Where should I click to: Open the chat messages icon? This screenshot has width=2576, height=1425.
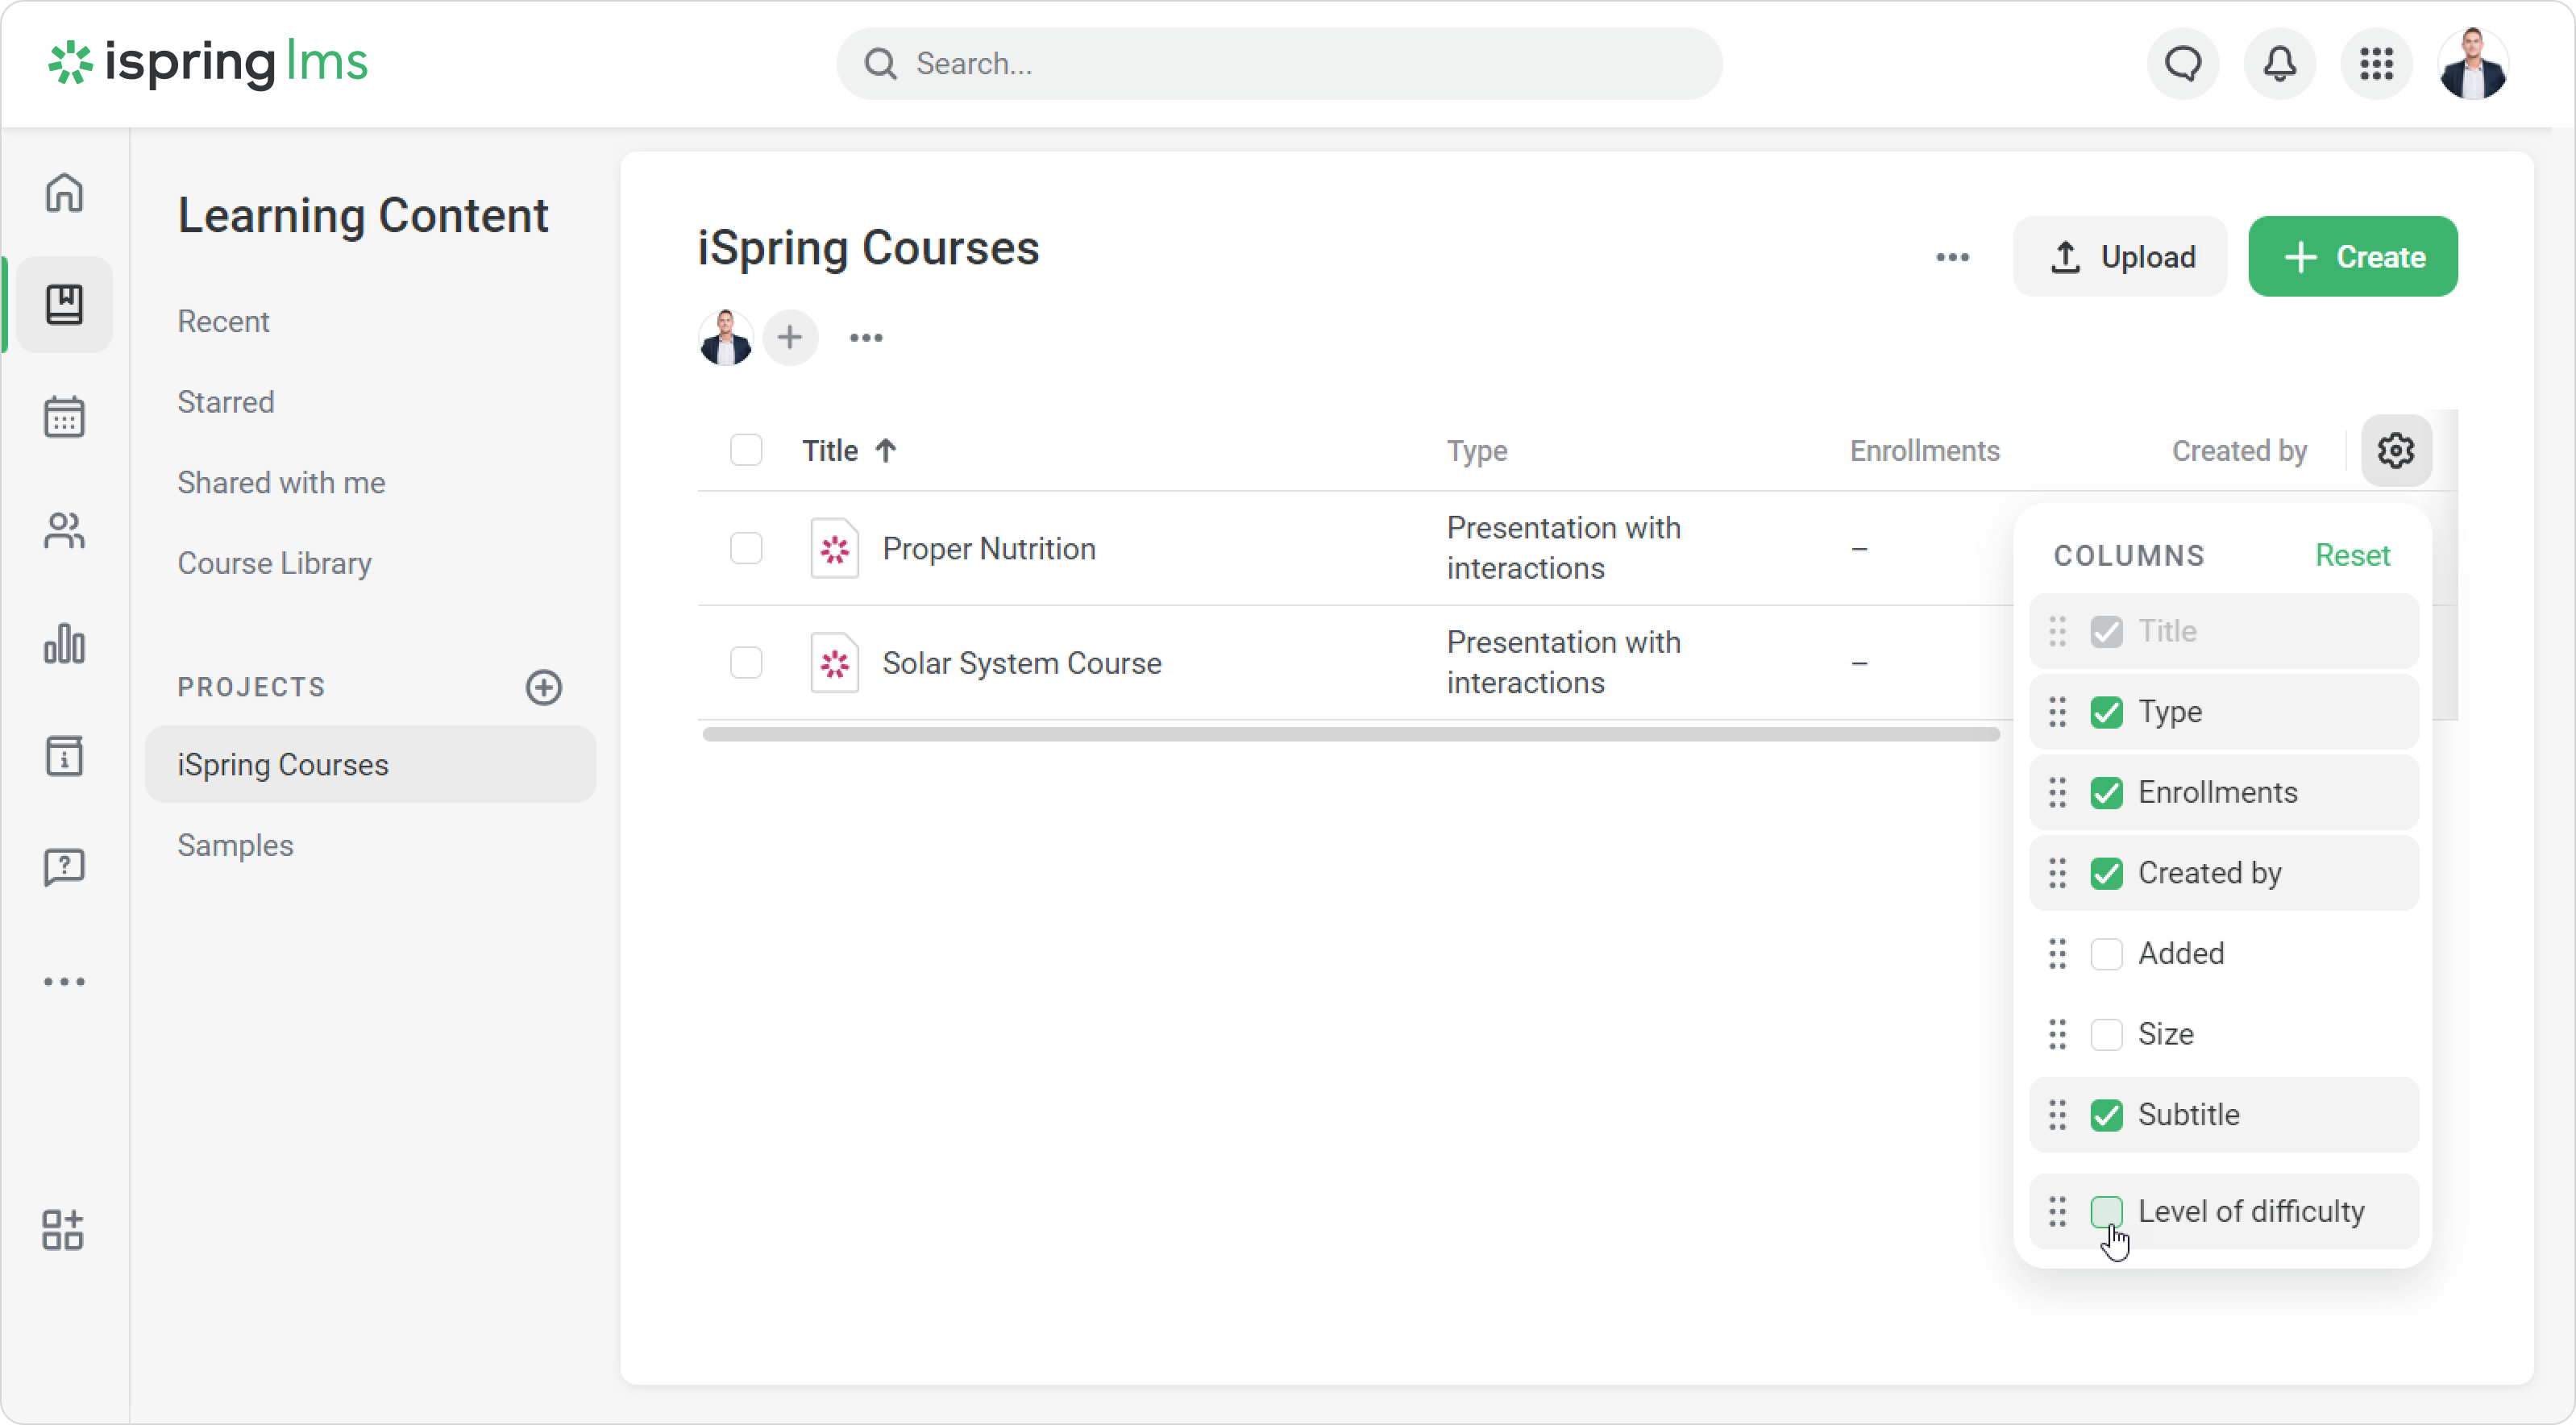coord(2183,64)
